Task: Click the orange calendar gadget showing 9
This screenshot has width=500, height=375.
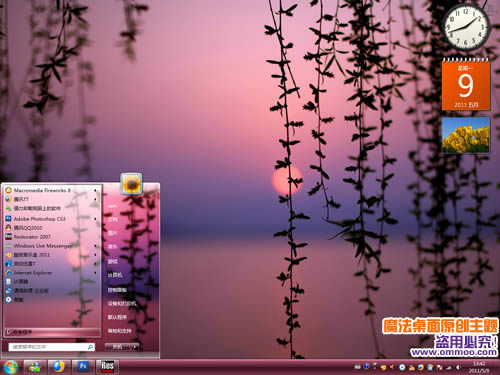Action: 466,84
